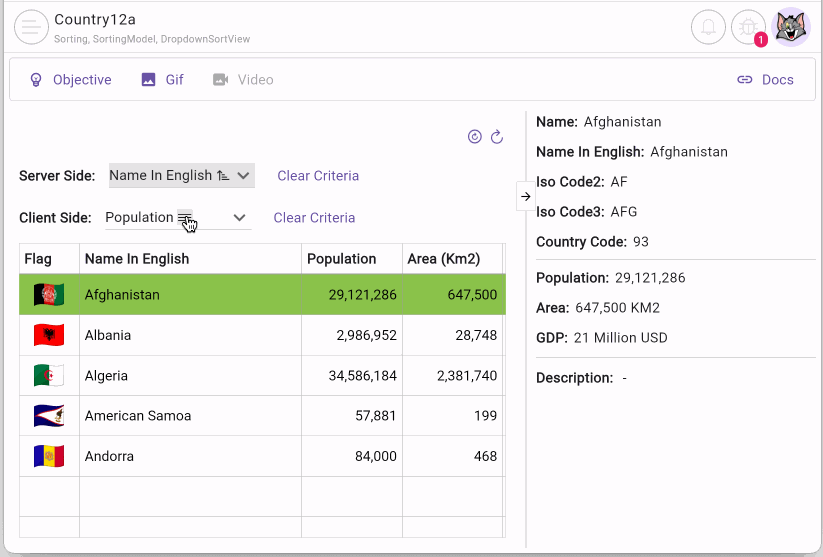The image size is (823, 557).
Task: Click the Albania flag thumbnail
Action: [49, 335]
